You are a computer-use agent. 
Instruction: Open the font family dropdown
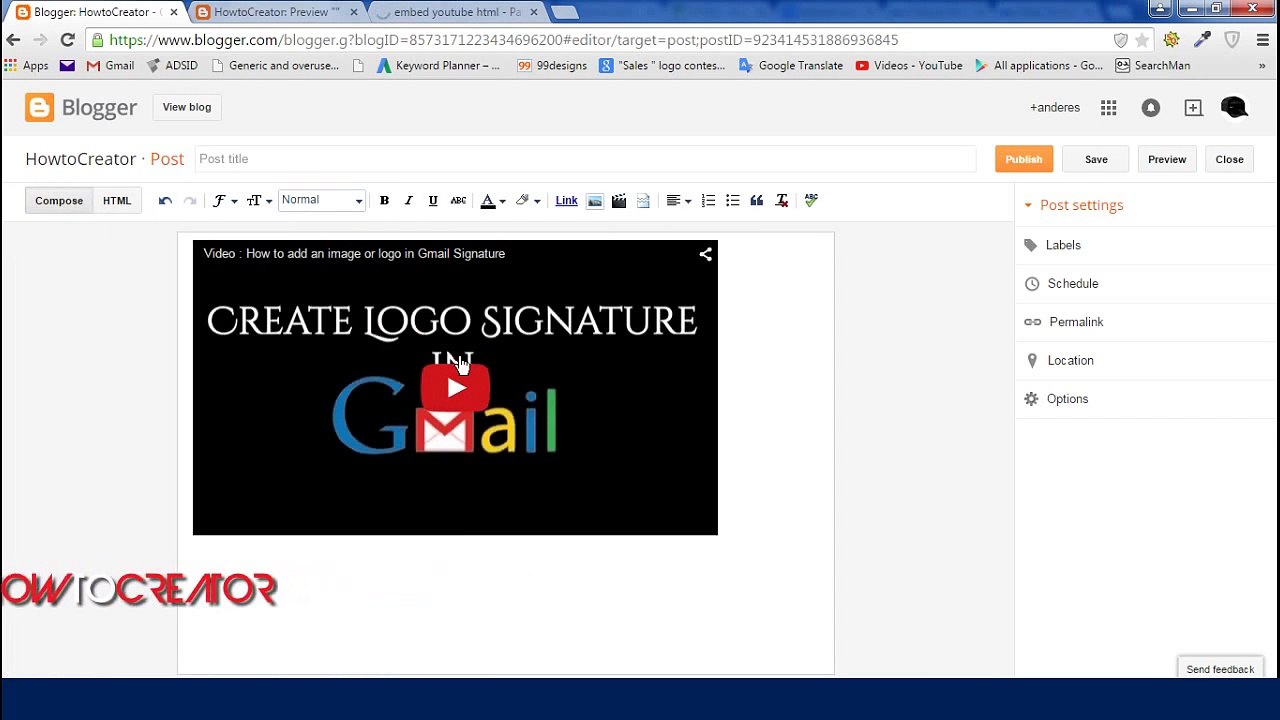click(x=224, y=201)
